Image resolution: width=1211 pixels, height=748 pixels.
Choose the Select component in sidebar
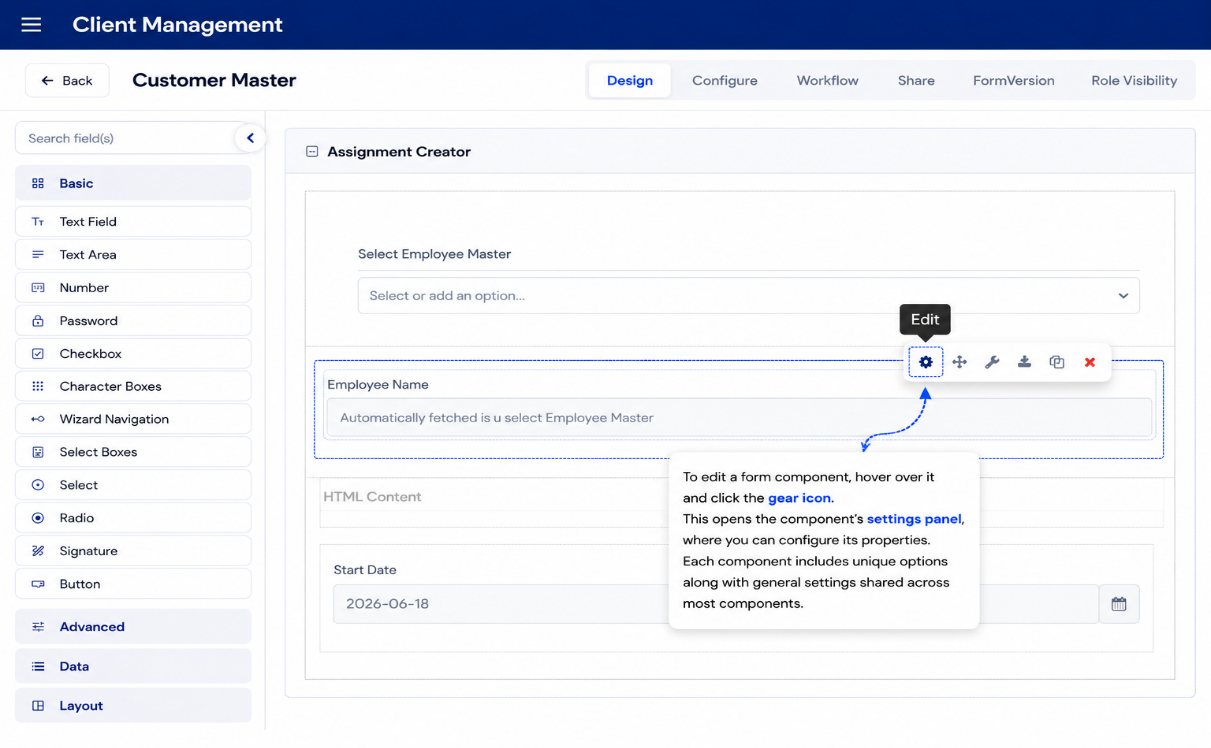tap(133, 485)
